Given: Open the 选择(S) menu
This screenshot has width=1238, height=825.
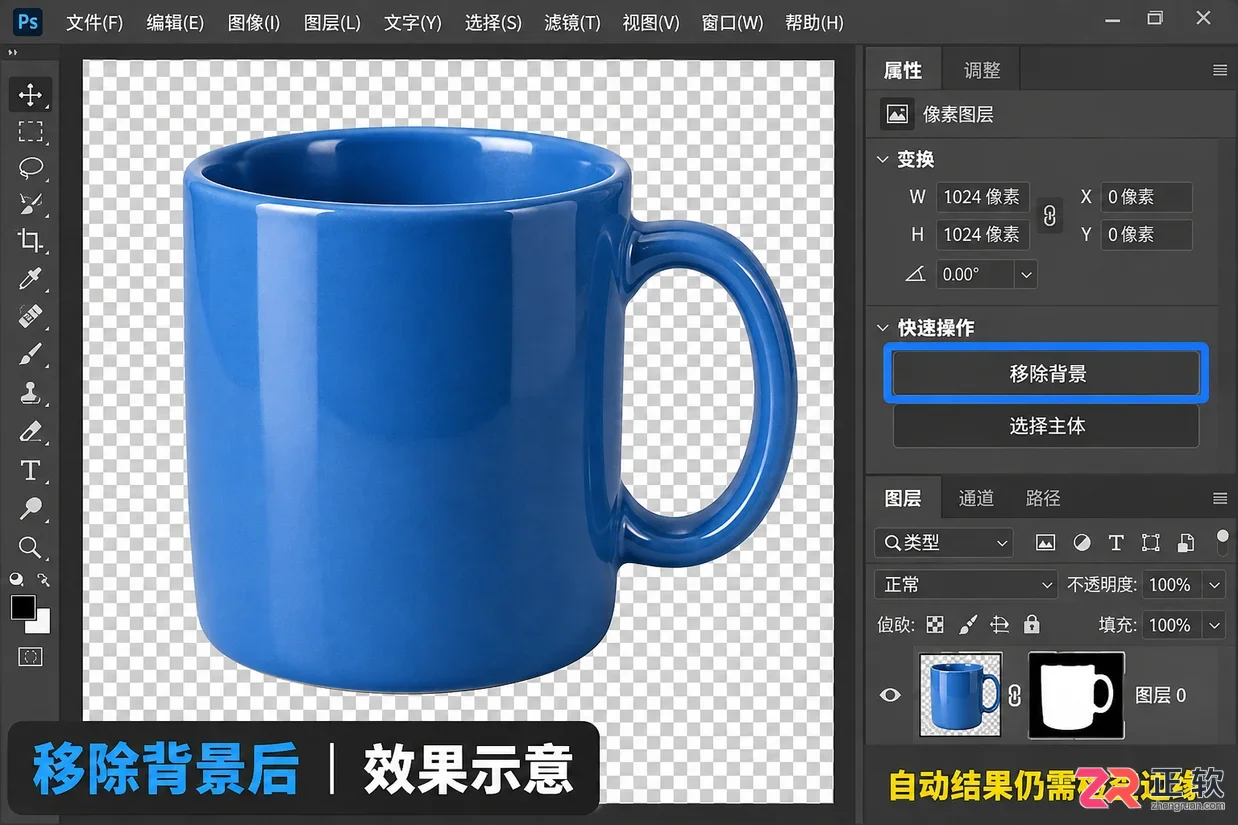Looking at the screenshot, I should point(493,22).
